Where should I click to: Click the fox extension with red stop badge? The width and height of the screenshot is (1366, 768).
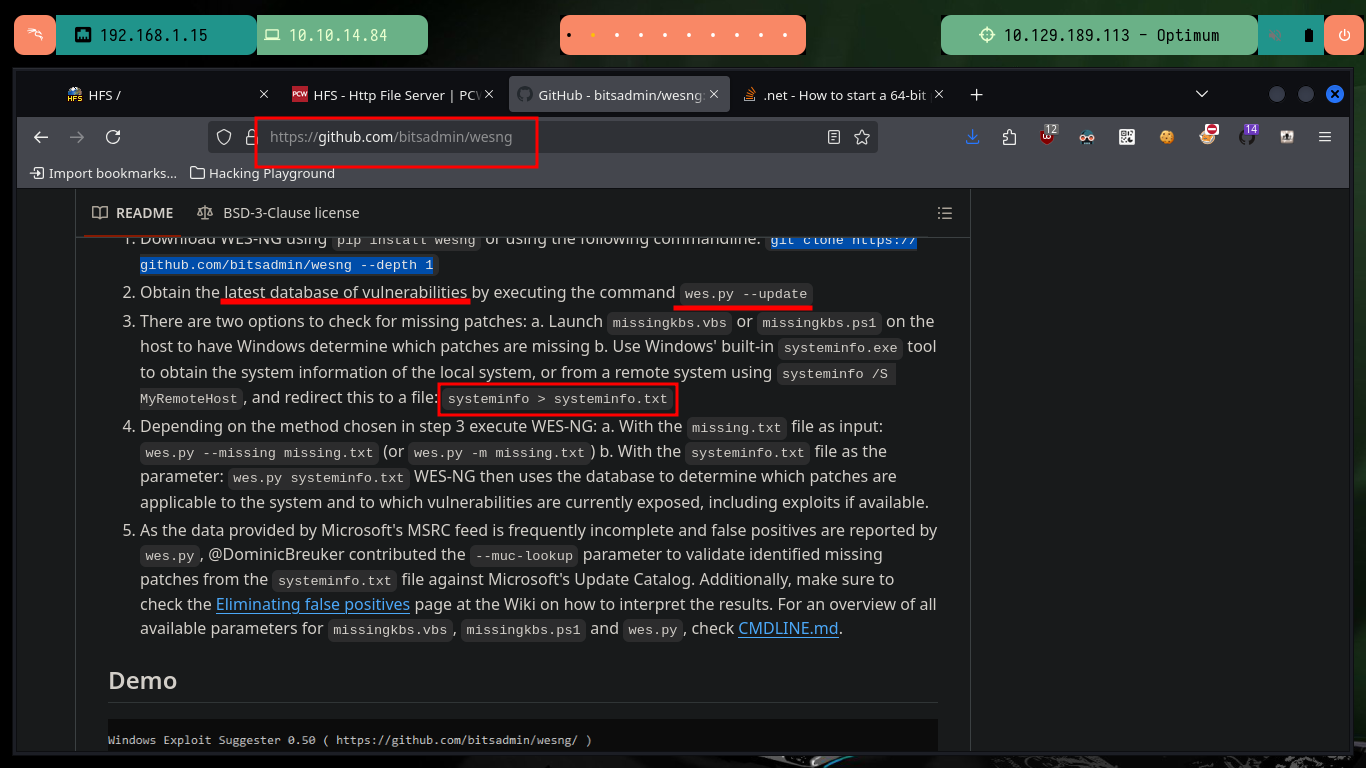point(1208,136)
